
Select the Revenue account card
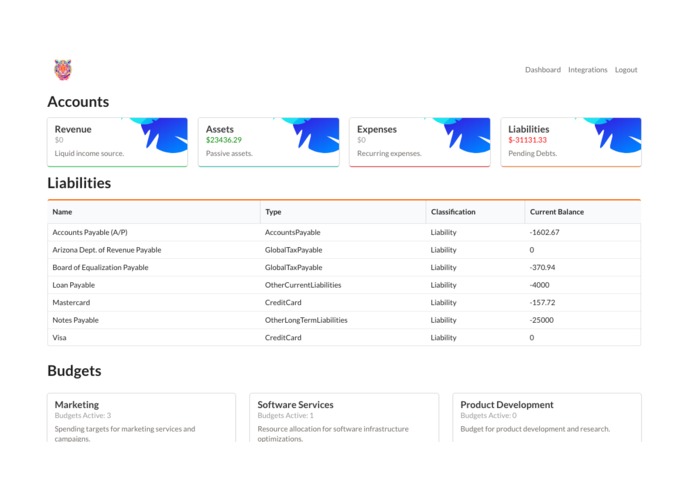[117, 142]
